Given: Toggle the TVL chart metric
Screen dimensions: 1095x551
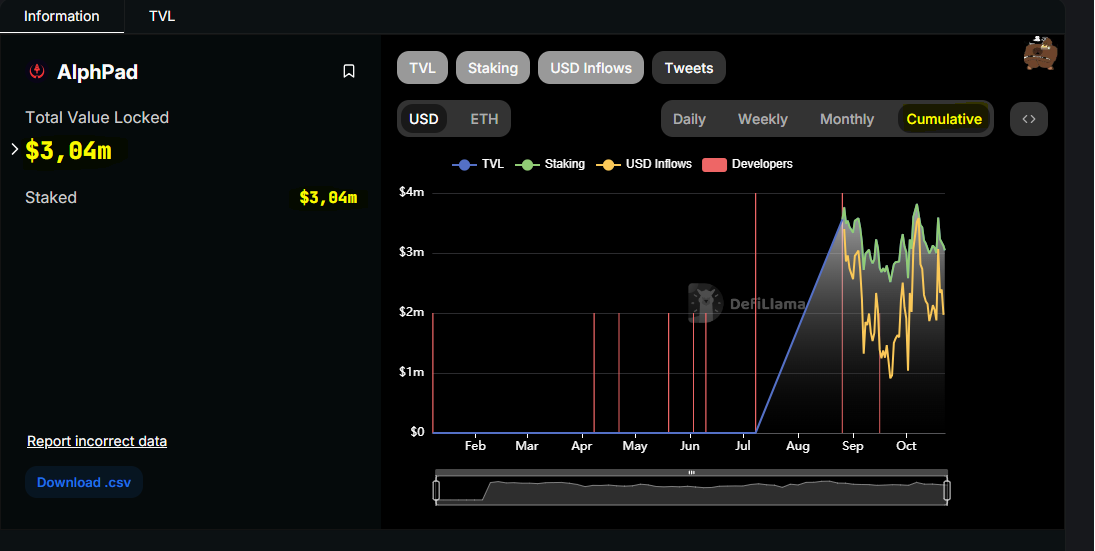Looking at the screenshot, I should click(422, 68).
